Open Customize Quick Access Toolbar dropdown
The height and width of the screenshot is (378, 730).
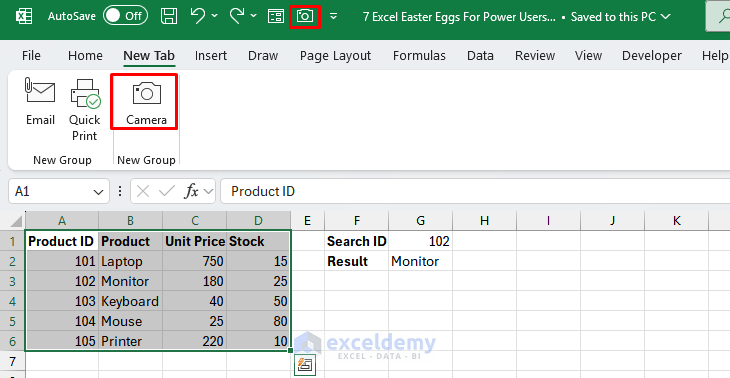[333, 17]
